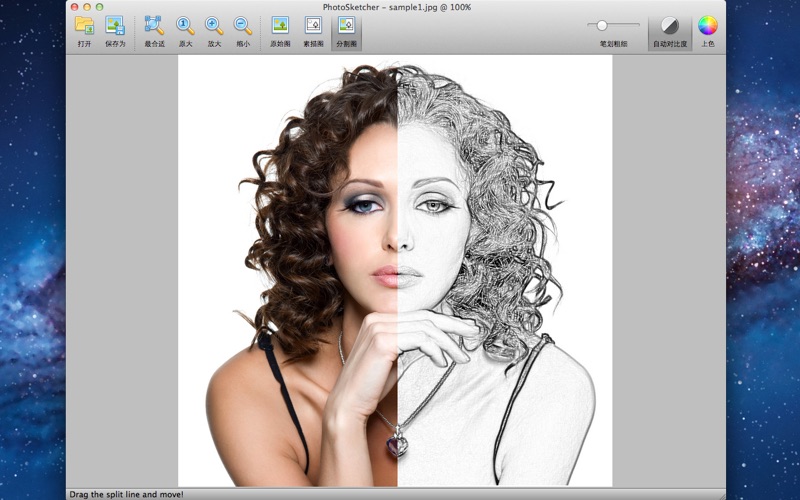Image resolution: width=800 pixels, height=500 pixels.
Task: Select the 最合适 (Best Fit) zoom icon
Action: (154, 26)
